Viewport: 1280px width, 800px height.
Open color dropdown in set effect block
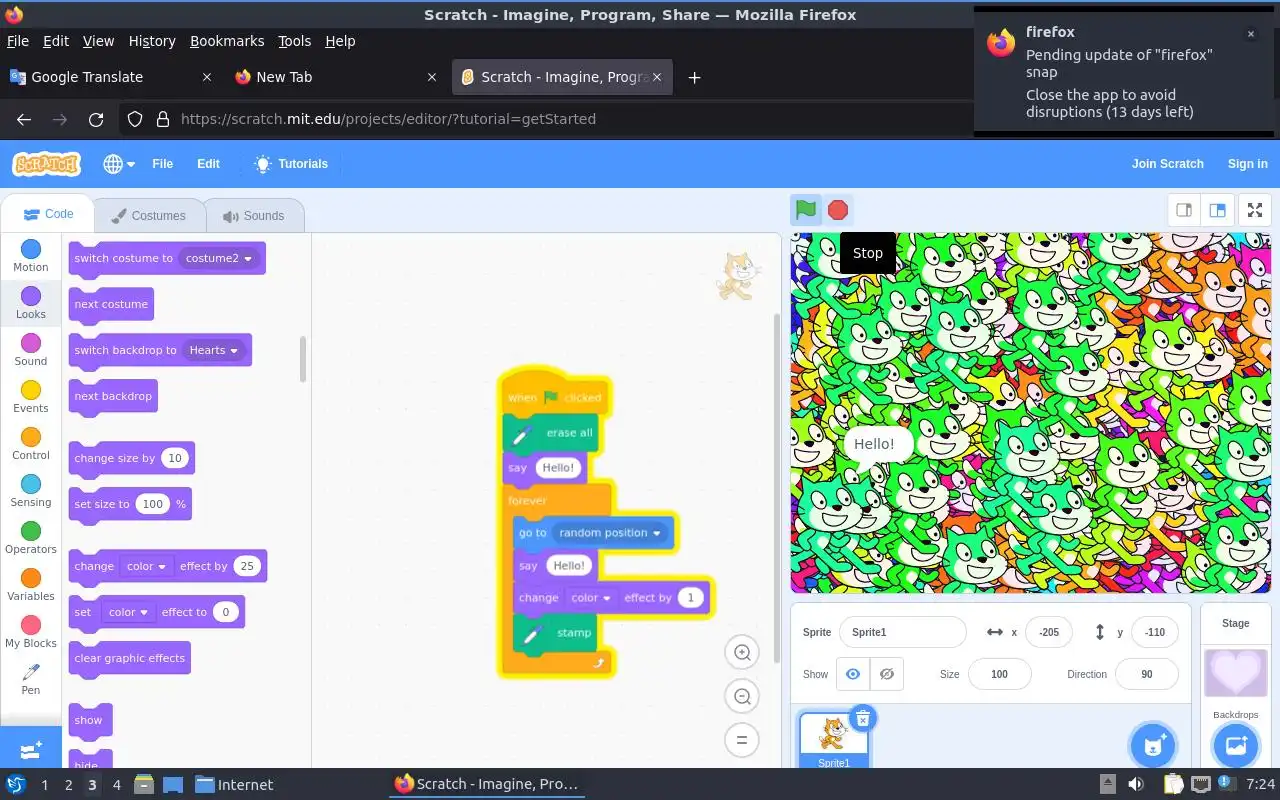click(x=128, y=612)
